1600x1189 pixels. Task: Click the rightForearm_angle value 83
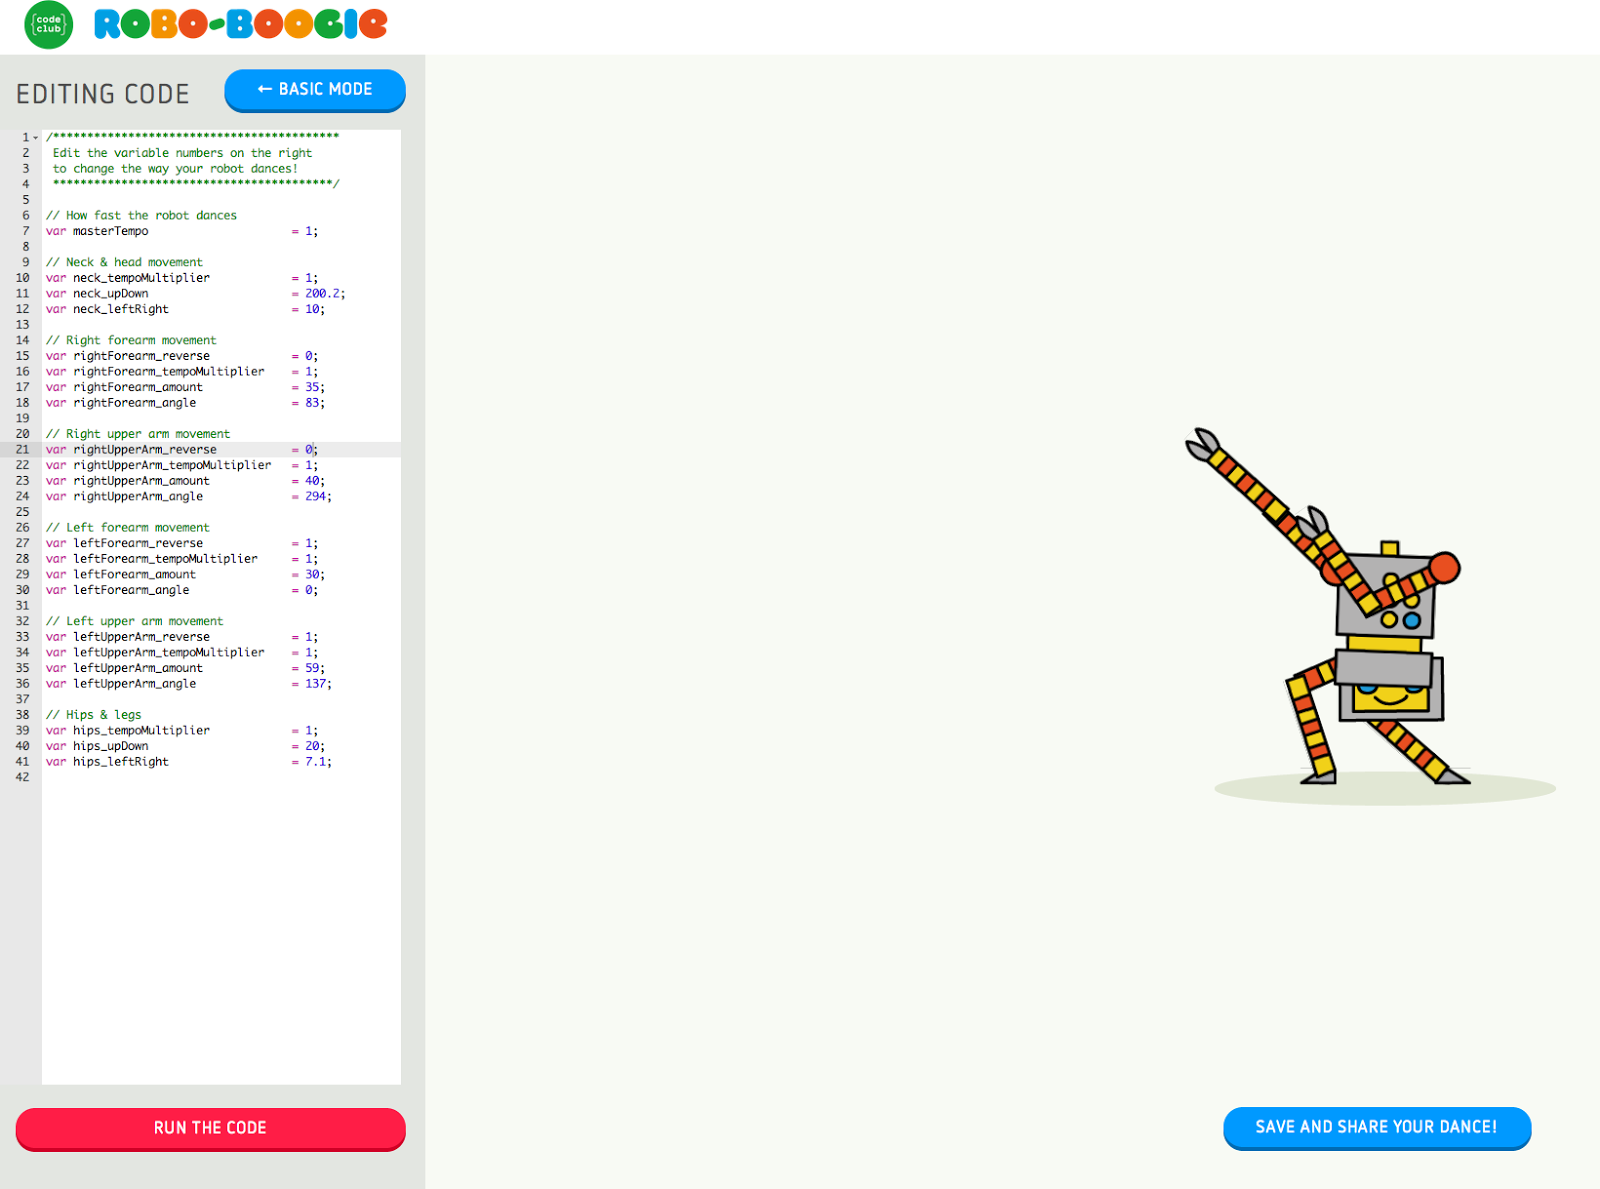(x=312, y=403)
